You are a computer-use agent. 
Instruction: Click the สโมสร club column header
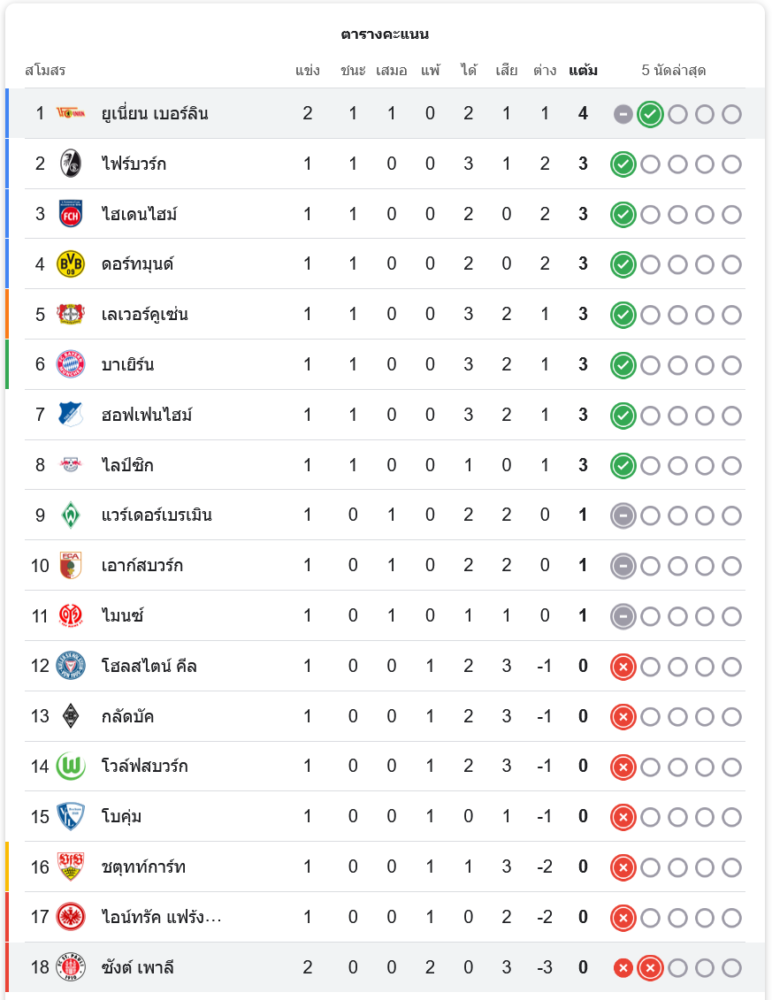click(45, 71)
